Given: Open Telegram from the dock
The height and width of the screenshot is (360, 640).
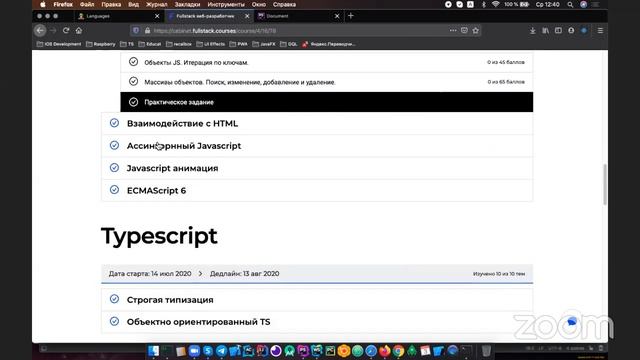Looking at the screenshot, I should pos(221,351).
